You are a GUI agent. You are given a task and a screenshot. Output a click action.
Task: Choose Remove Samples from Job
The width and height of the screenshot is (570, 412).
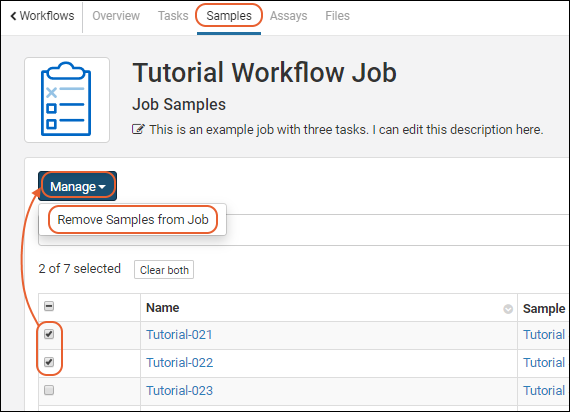(133, 220)
